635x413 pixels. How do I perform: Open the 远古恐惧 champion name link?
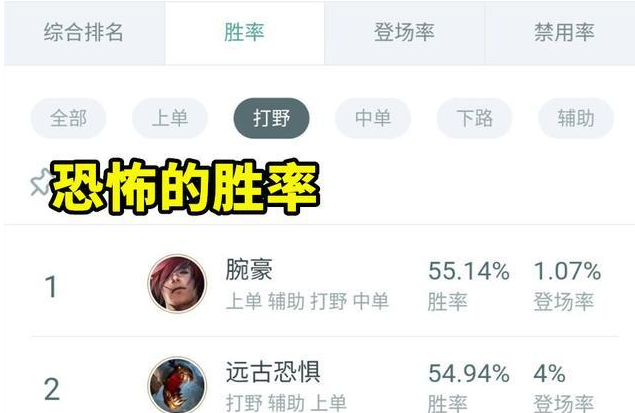pos(273,372)
